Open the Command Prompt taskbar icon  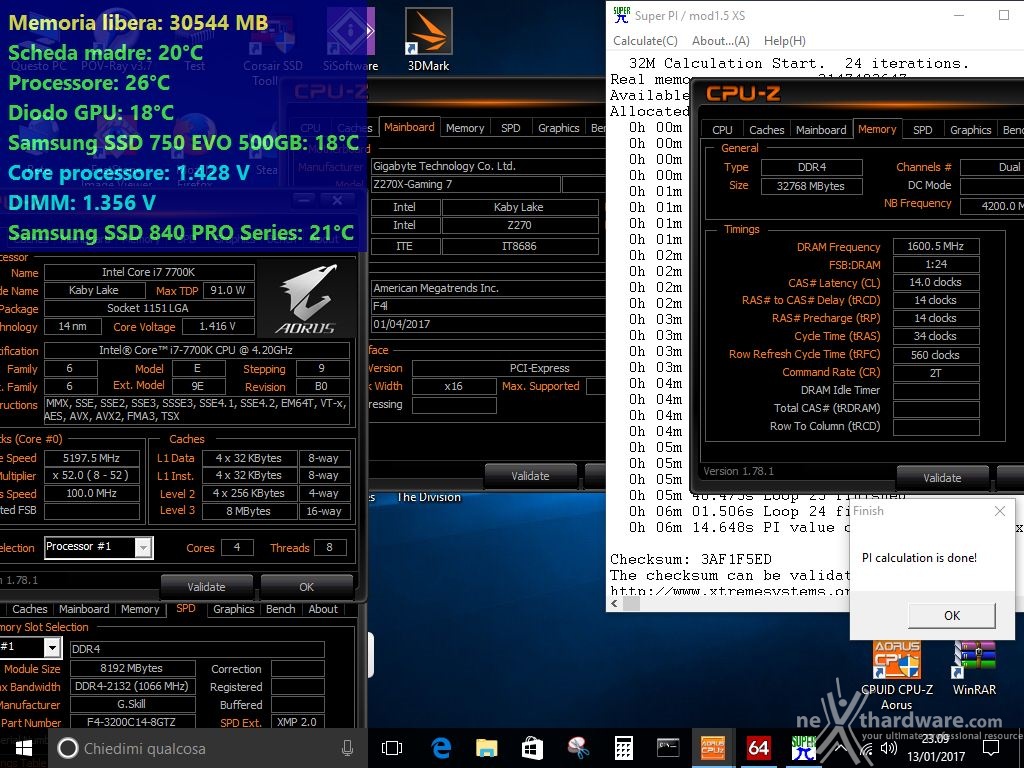pos(668,748)
